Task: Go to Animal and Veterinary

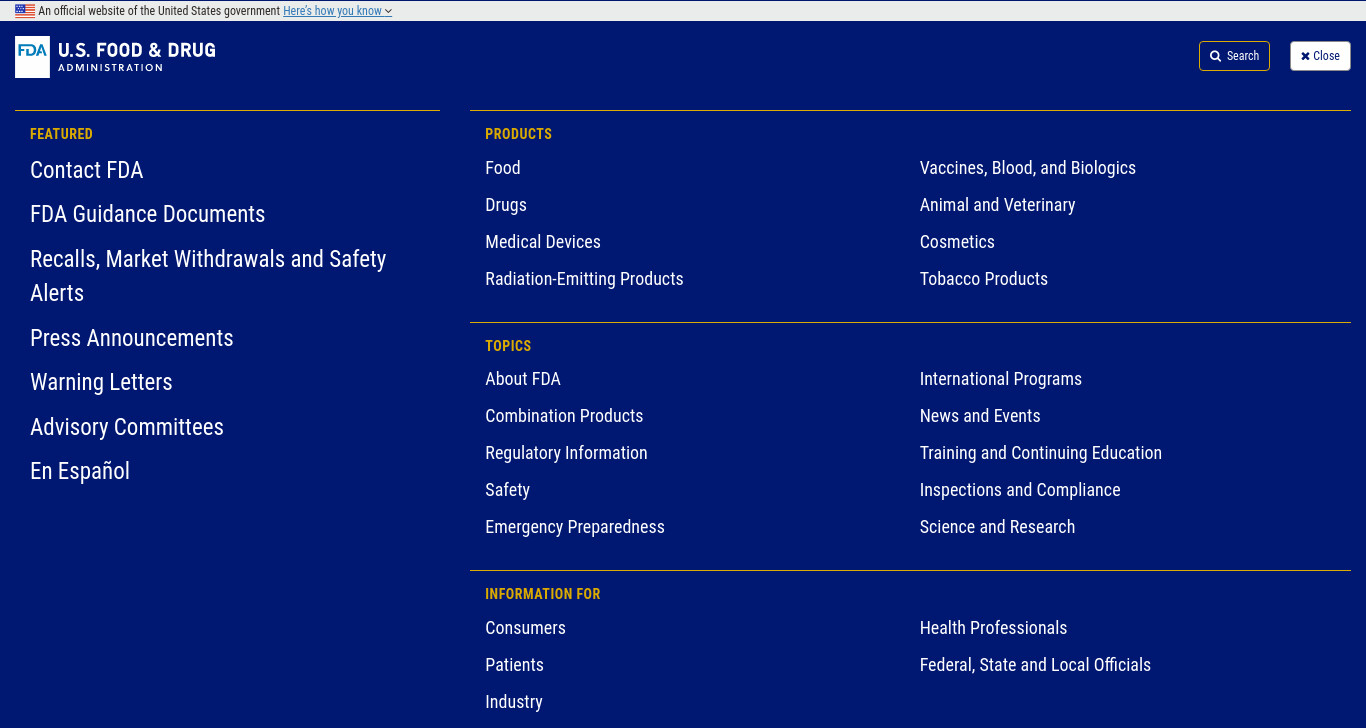Action: click(x=998, y=205)
